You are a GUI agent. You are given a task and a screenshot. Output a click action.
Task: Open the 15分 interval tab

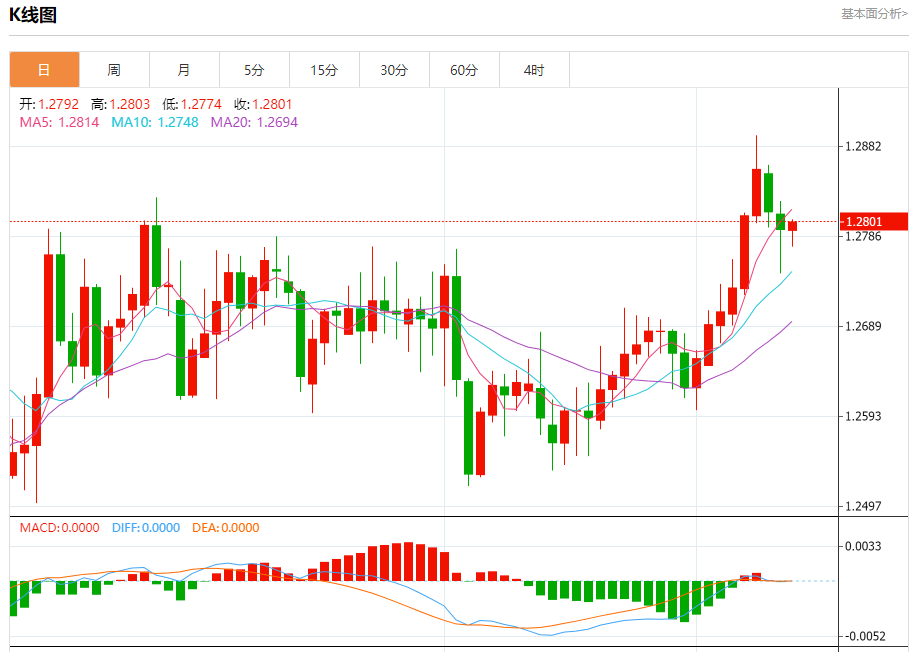pyautogui.click(x=324, y=70)
